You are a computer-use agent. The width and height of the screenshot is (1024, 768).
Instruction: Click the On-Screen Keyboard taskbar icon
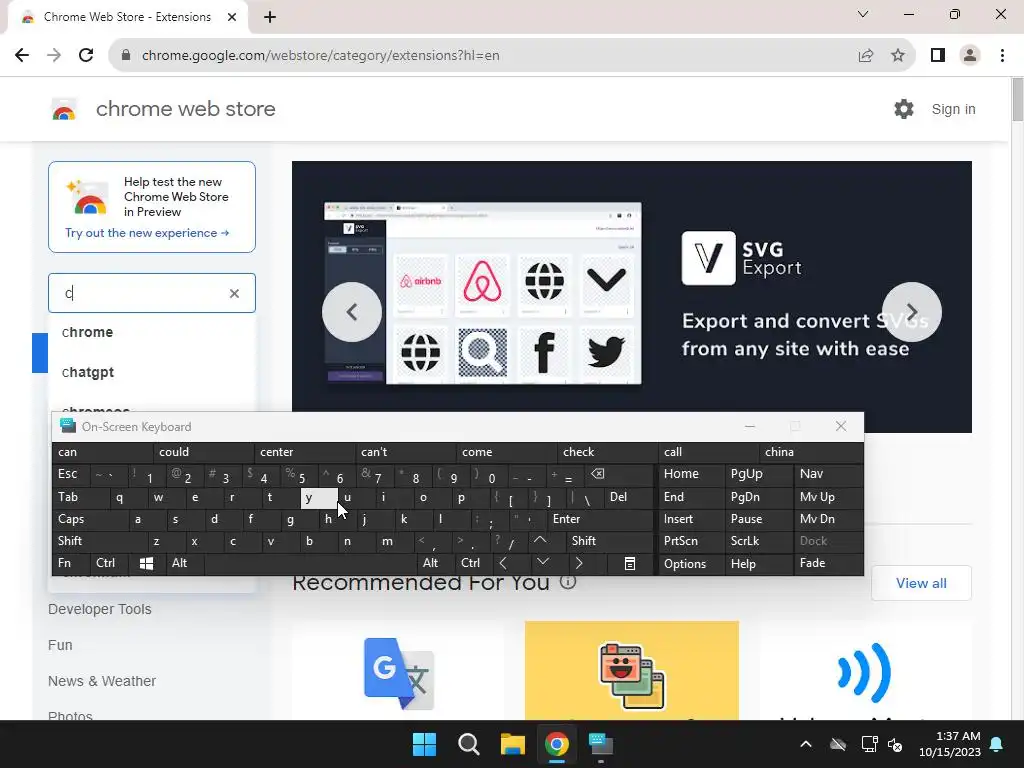coord(601,744)
